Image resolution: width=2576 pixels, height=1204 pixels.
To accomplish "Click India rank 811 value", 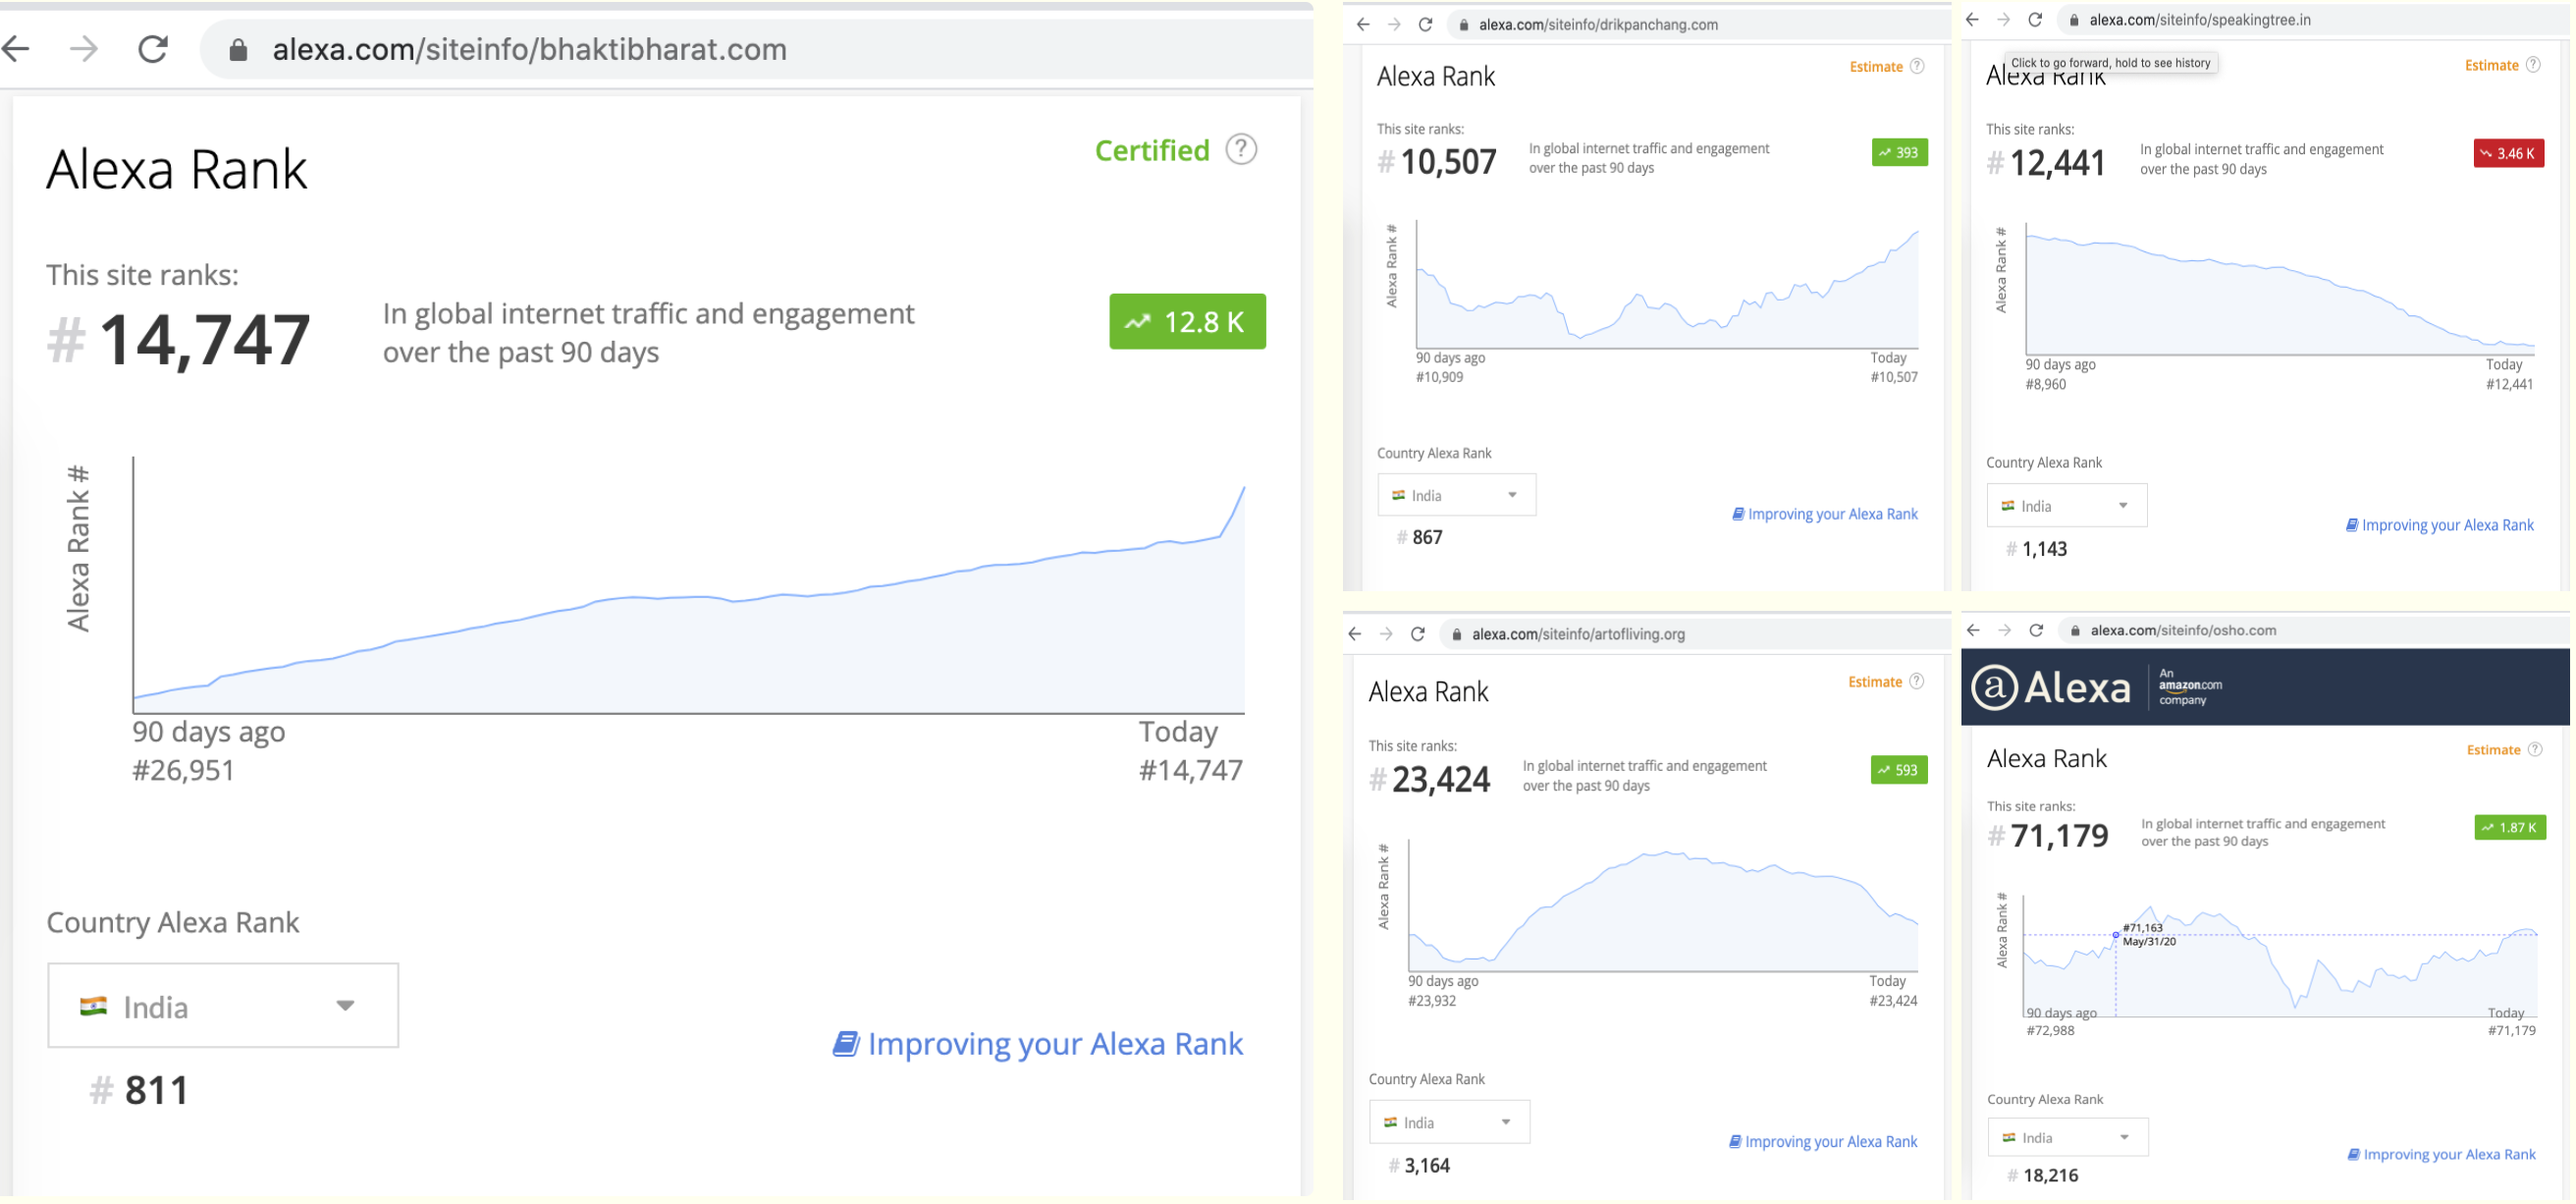I will tap(139, 1090).
